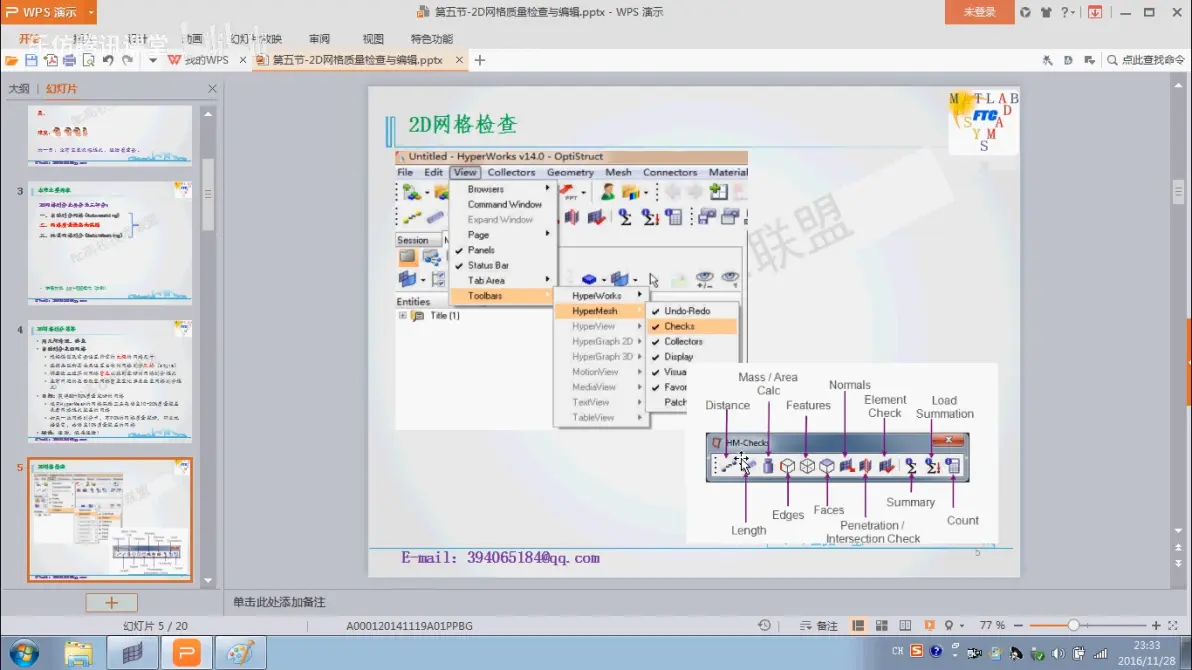Screen dimensions: 1192x670
Task: Redo the last action
Action: 128,60
